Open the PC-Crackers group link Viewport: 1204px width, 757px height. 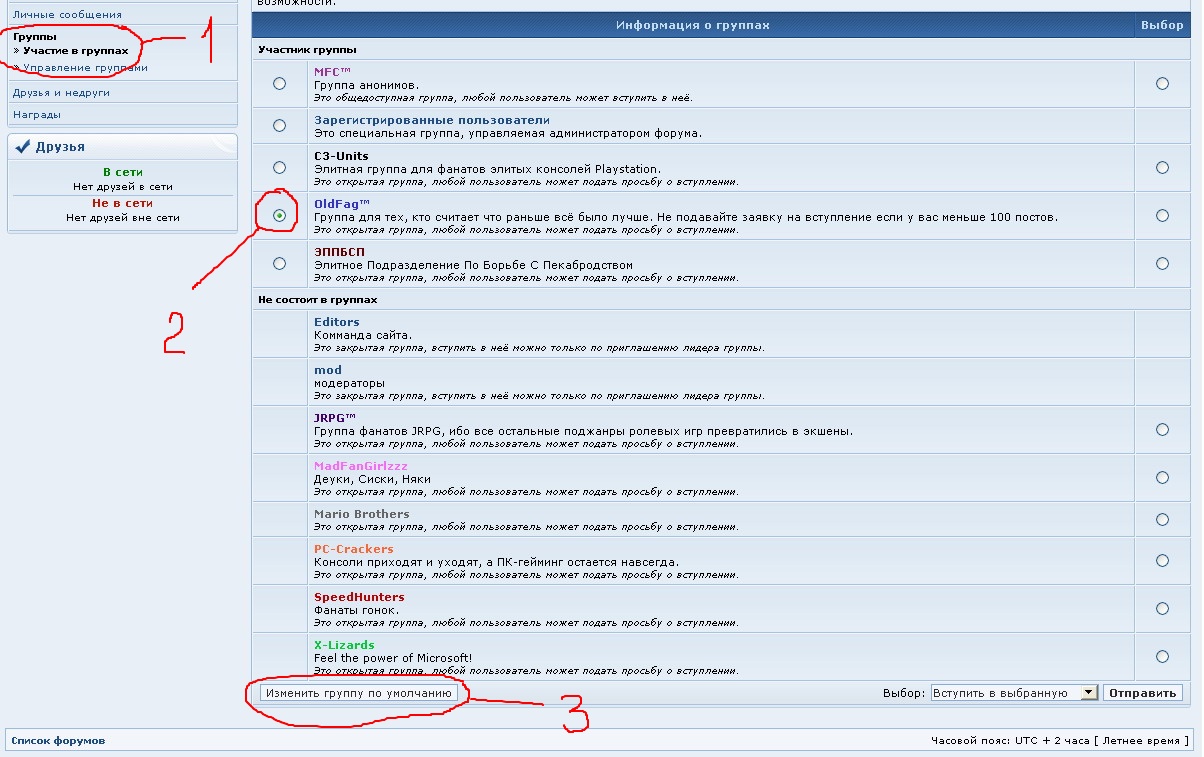point(353,549)
